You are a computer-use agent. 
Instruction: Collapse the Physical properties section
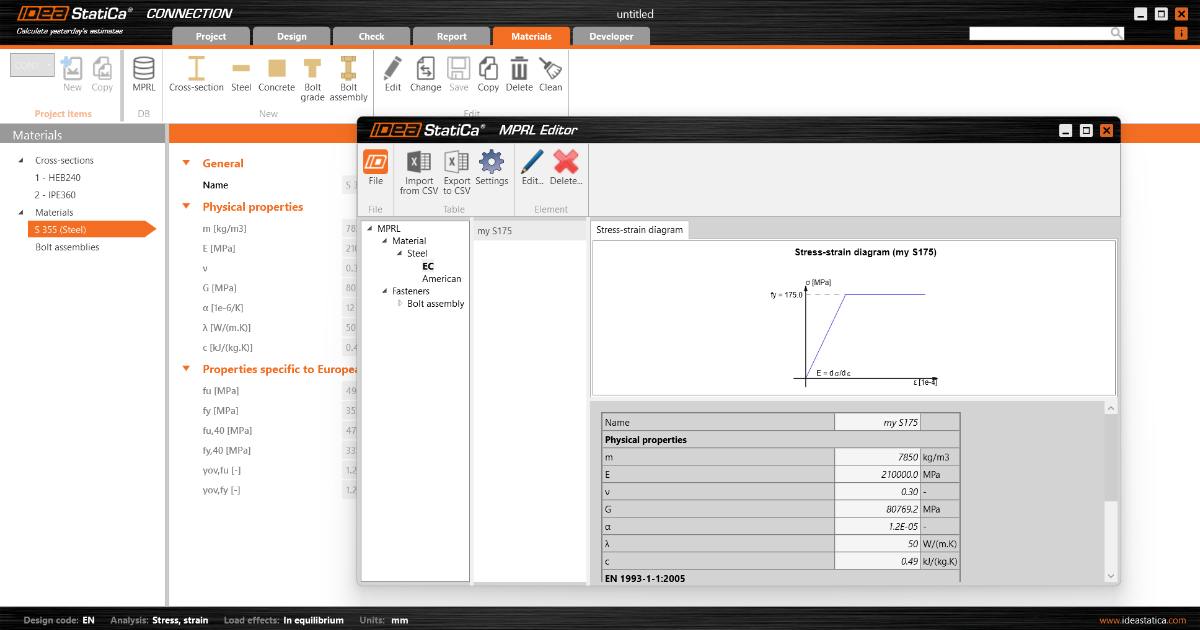tap(186, 206)
